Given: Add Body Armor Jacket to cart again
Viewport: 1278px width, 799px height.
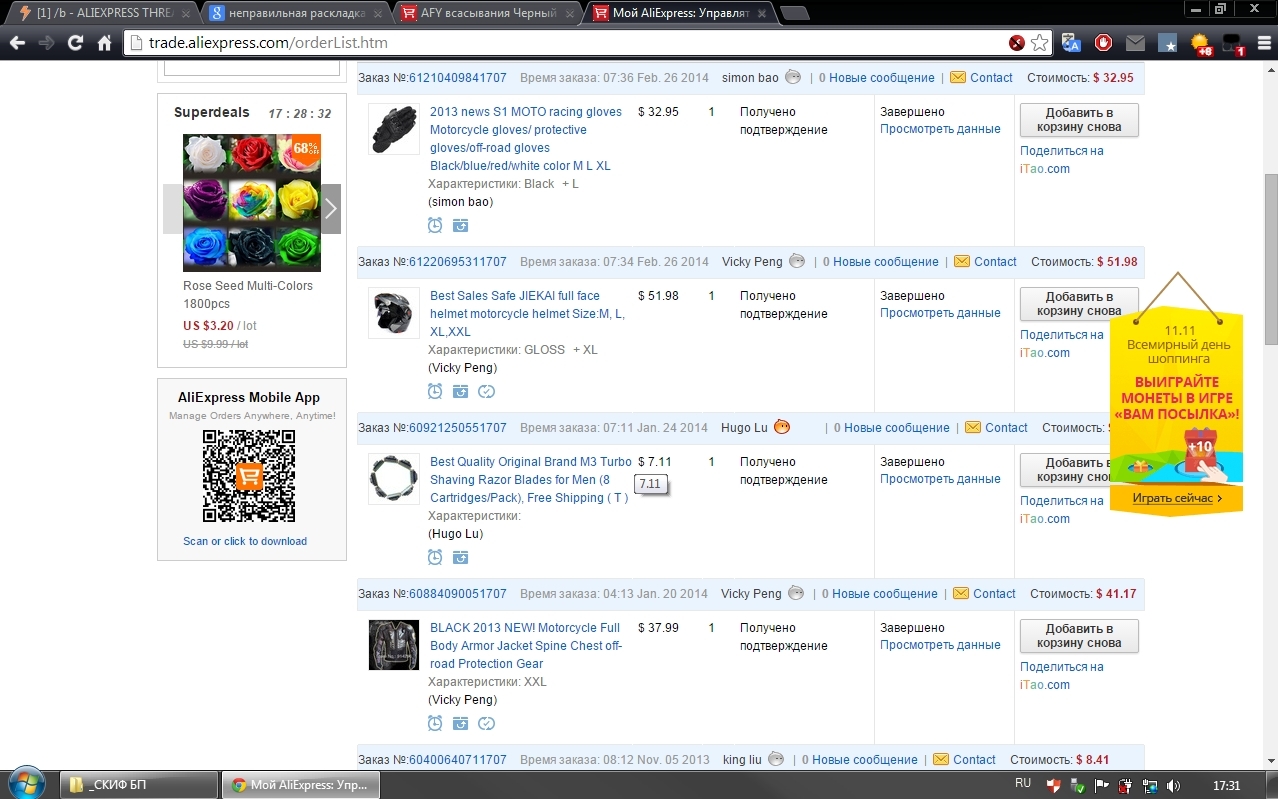Looking at the screenshot, I should (x=1079, y=636).
